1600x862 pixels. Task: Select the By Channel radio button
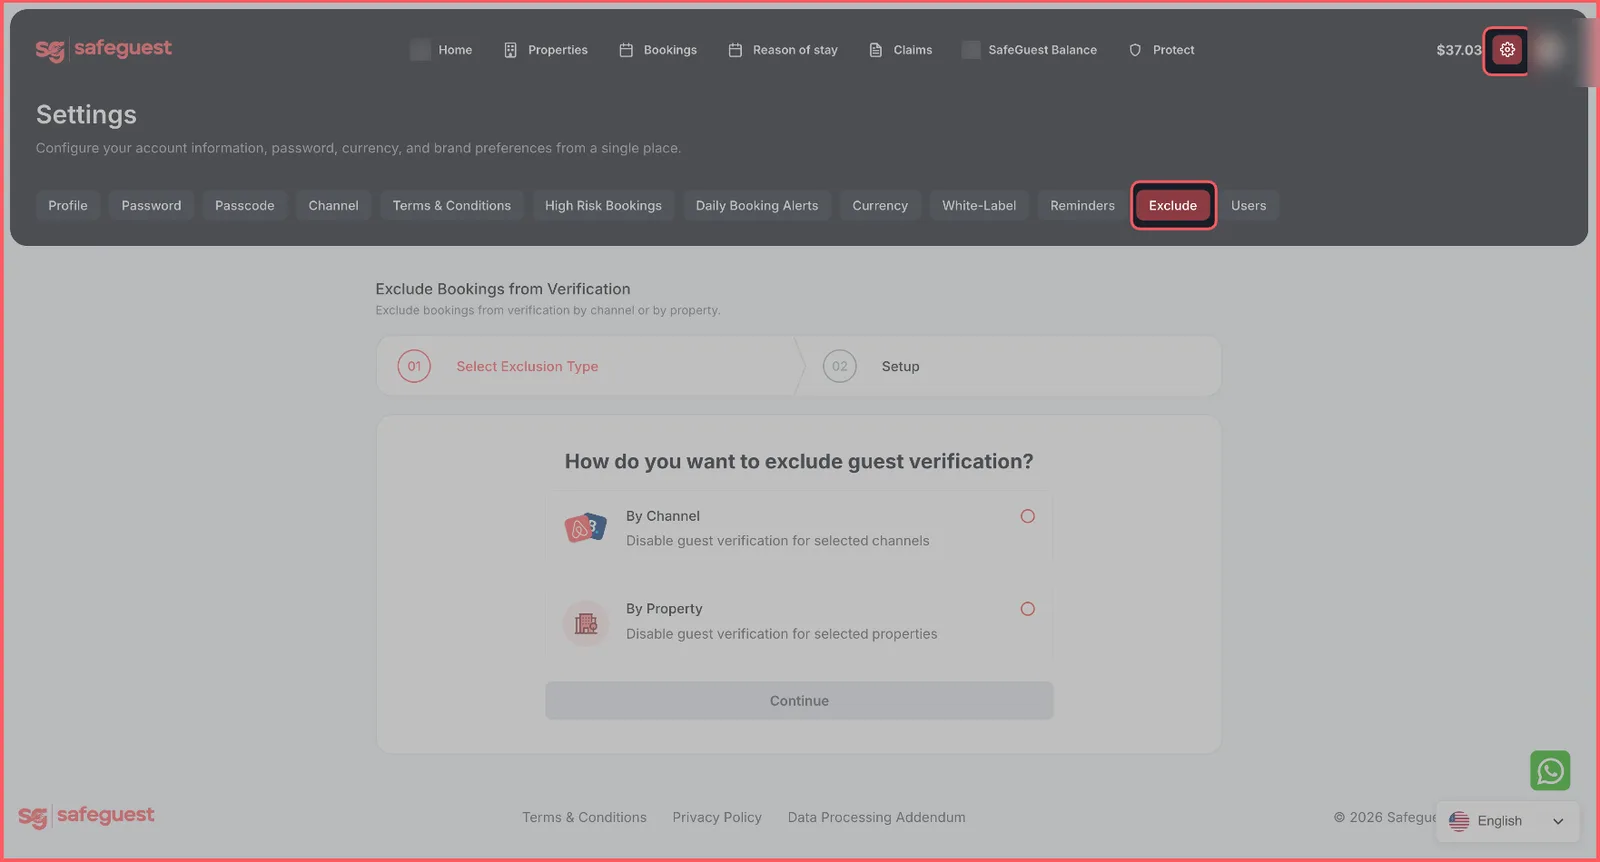click(x=1027, y=516)
